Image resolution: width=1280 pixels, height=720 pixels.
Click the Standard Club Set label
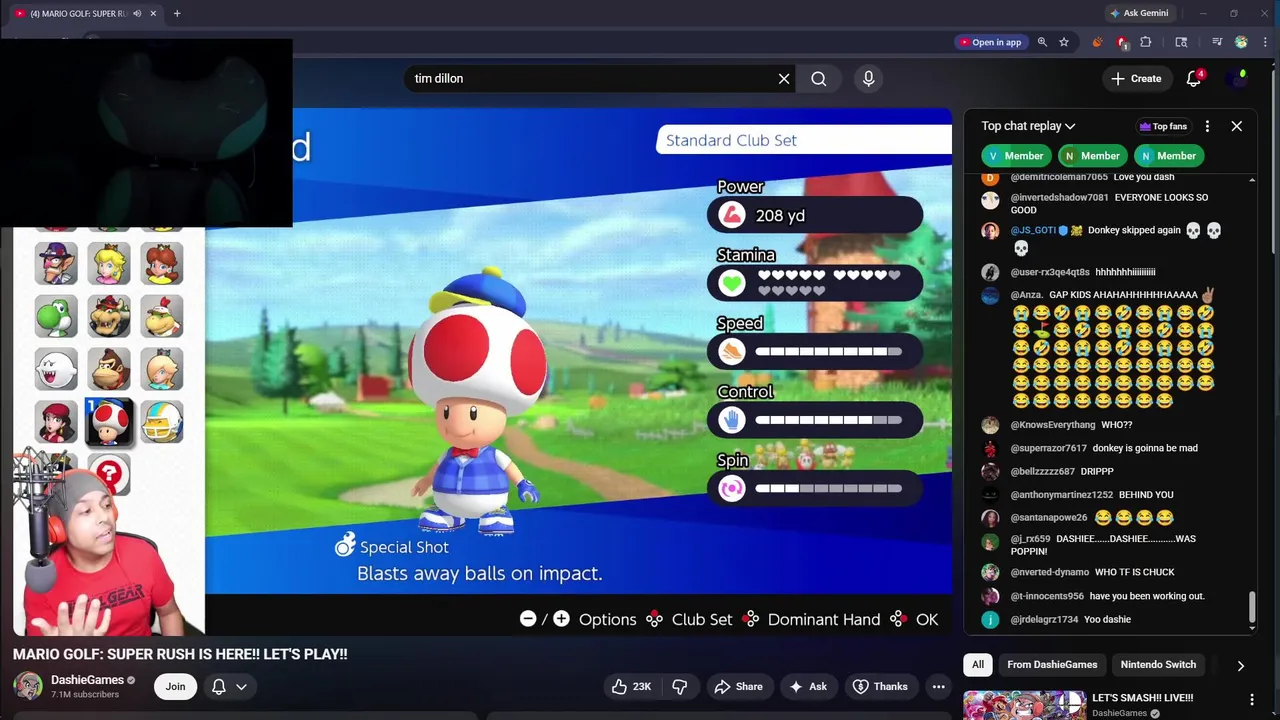coord(731,140)
